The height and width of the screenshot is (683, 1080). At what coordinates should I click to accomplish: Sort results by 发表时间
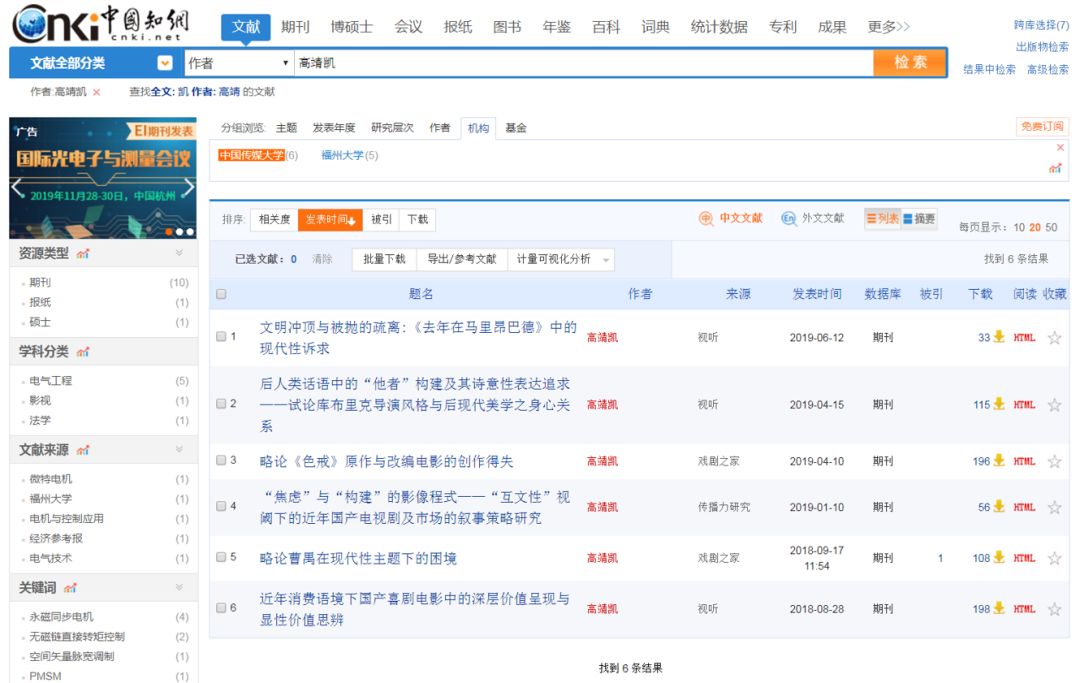click(330, 220)
